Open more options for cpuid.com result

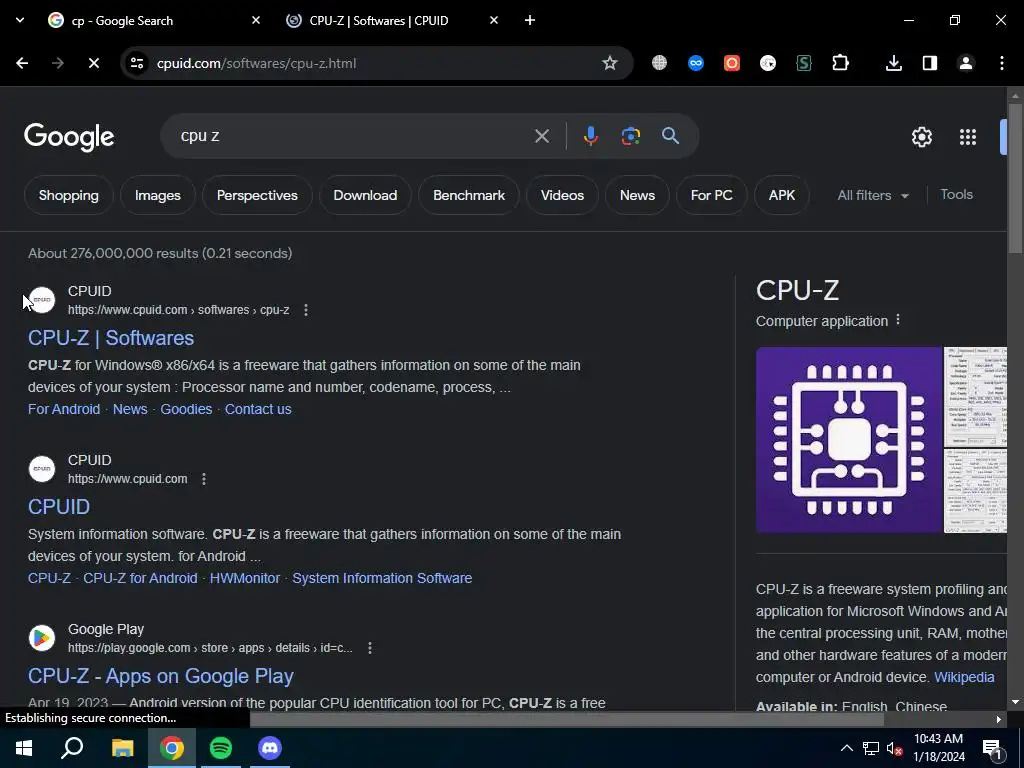(204, 479)
